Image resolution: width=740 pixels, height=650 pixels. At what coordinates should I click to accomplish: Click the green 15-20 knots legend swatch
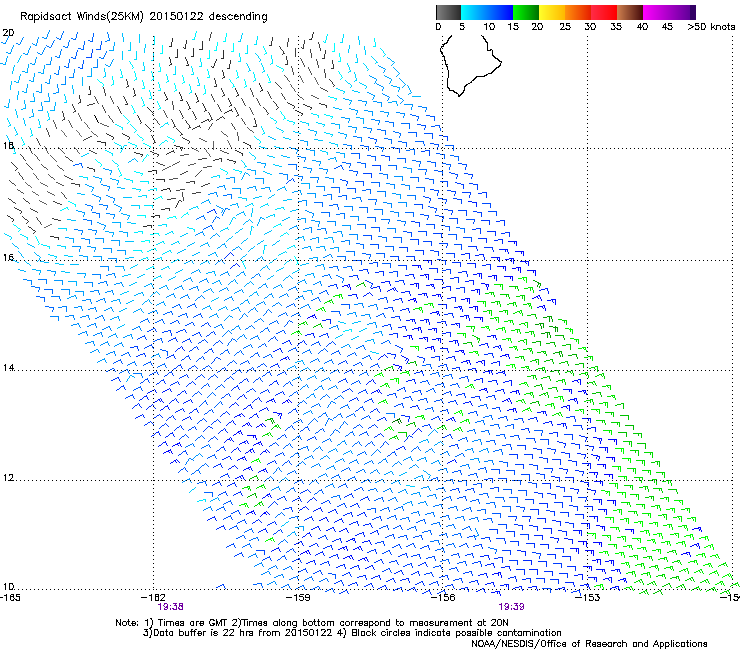[x=526, y=12]
